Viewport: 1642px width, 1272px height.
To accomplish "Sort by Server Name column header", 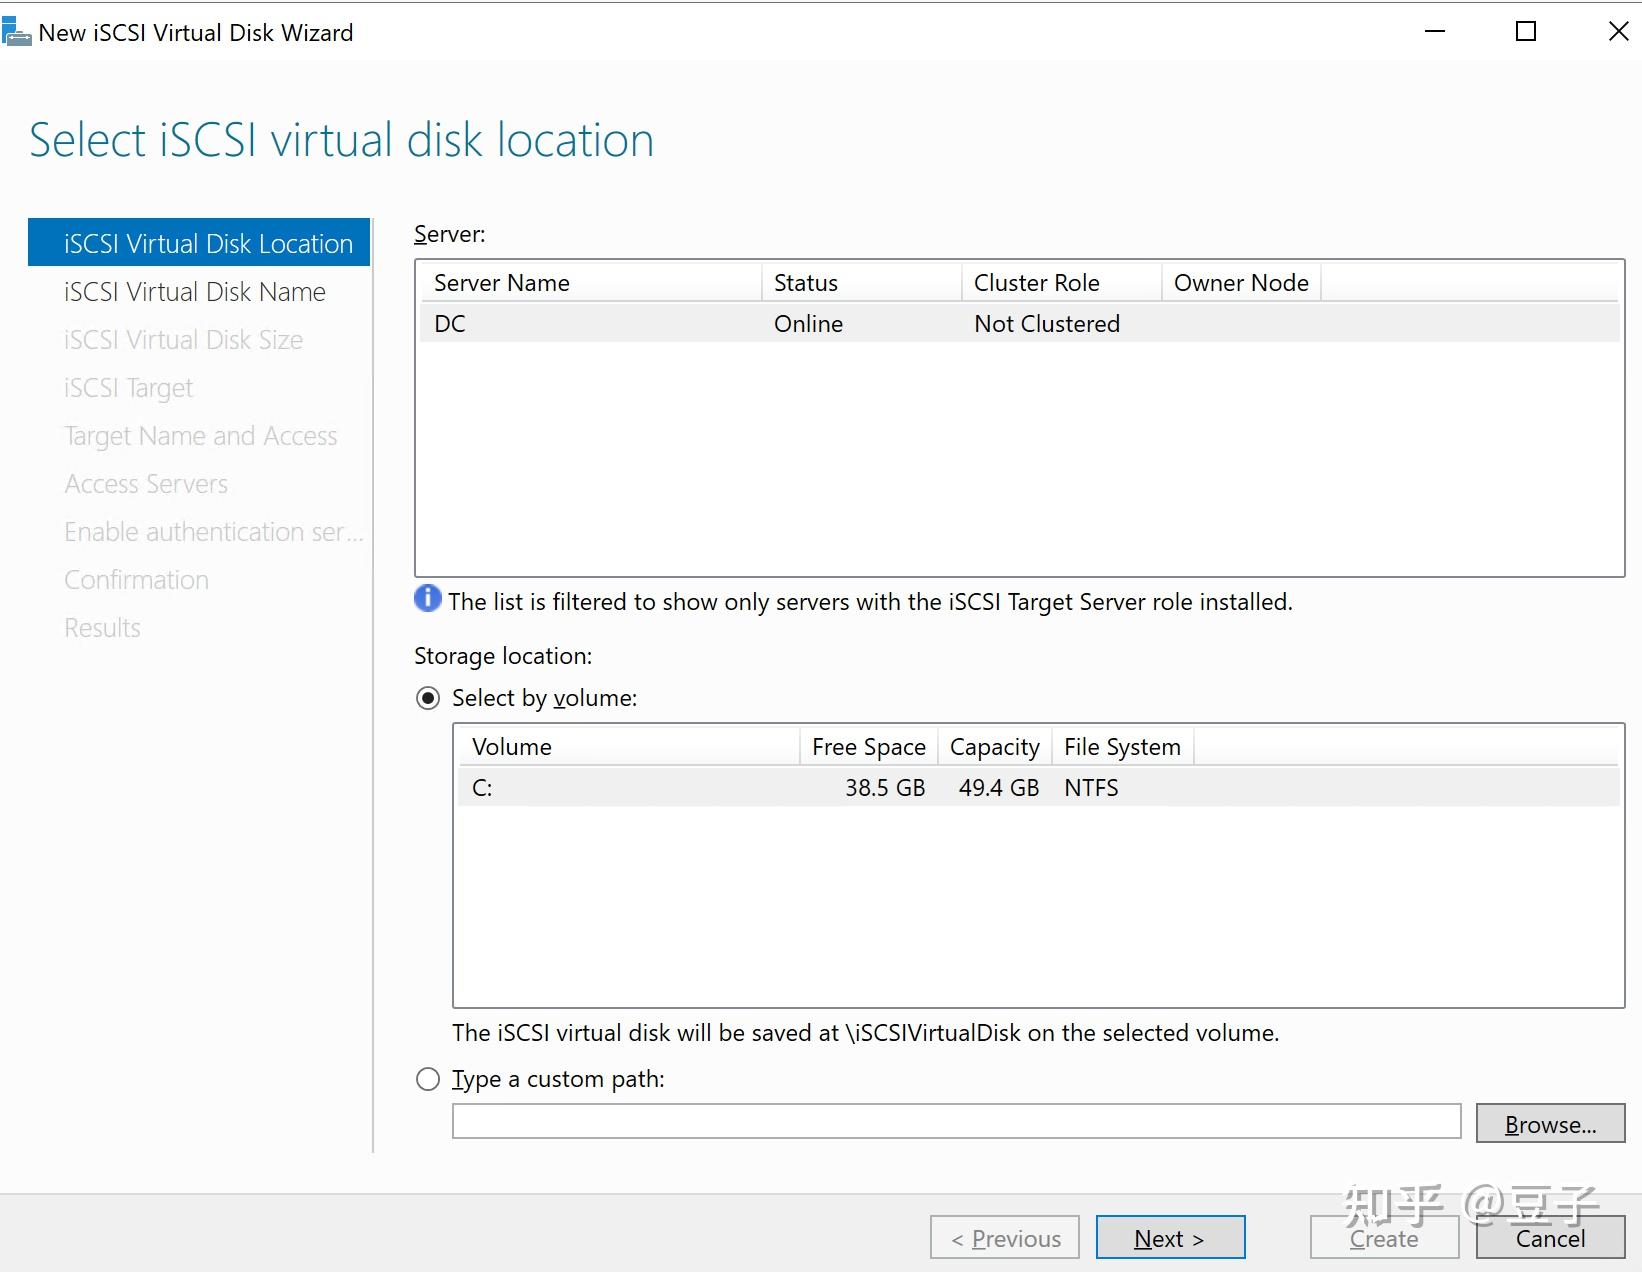I will point(590,283).
